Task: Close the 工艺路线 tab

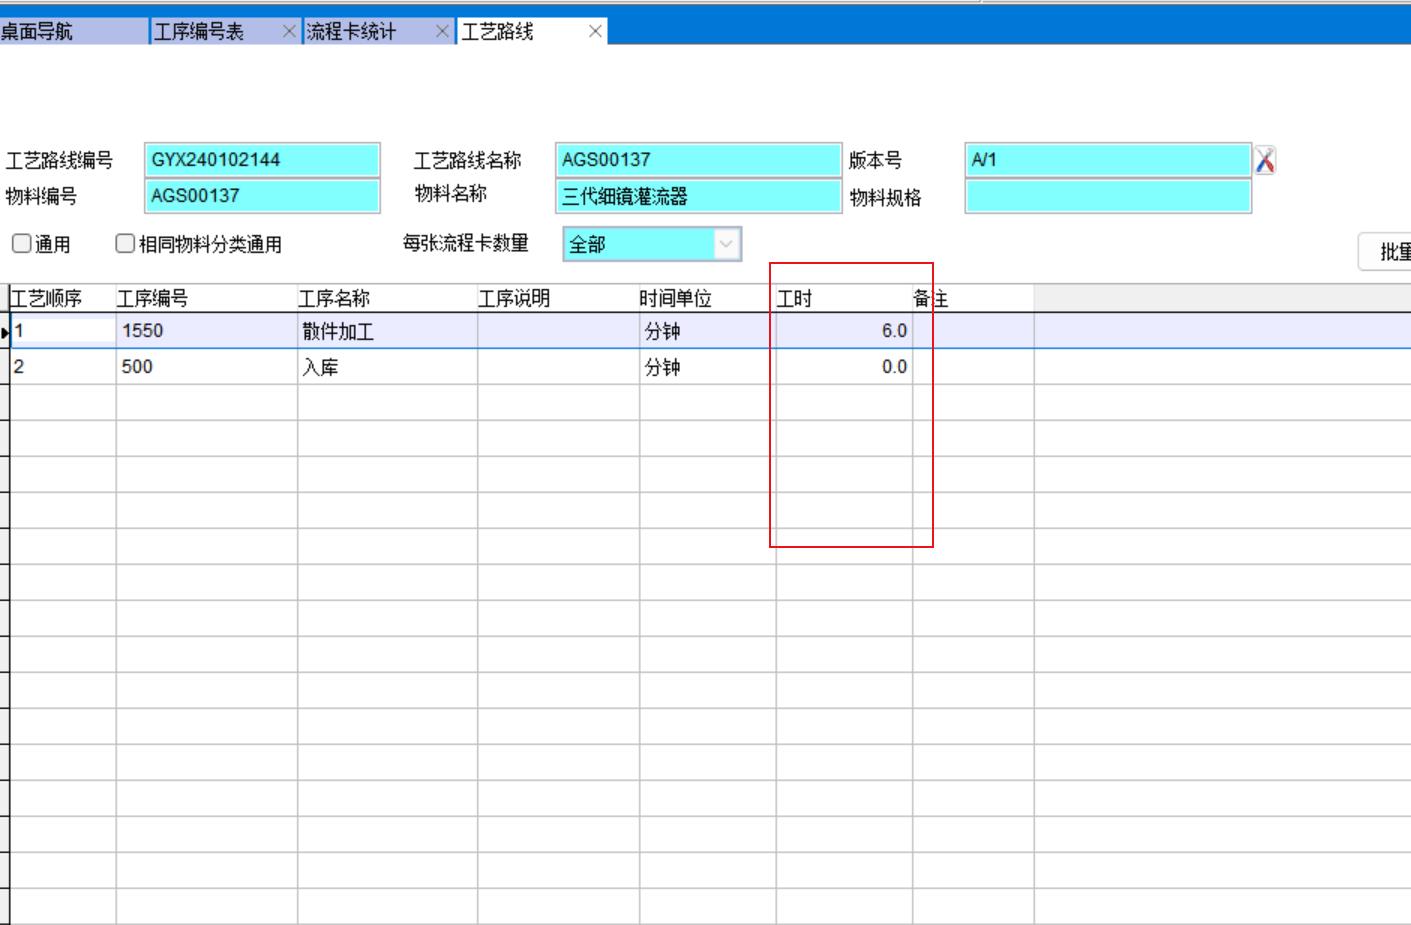Action: (595, 32)
